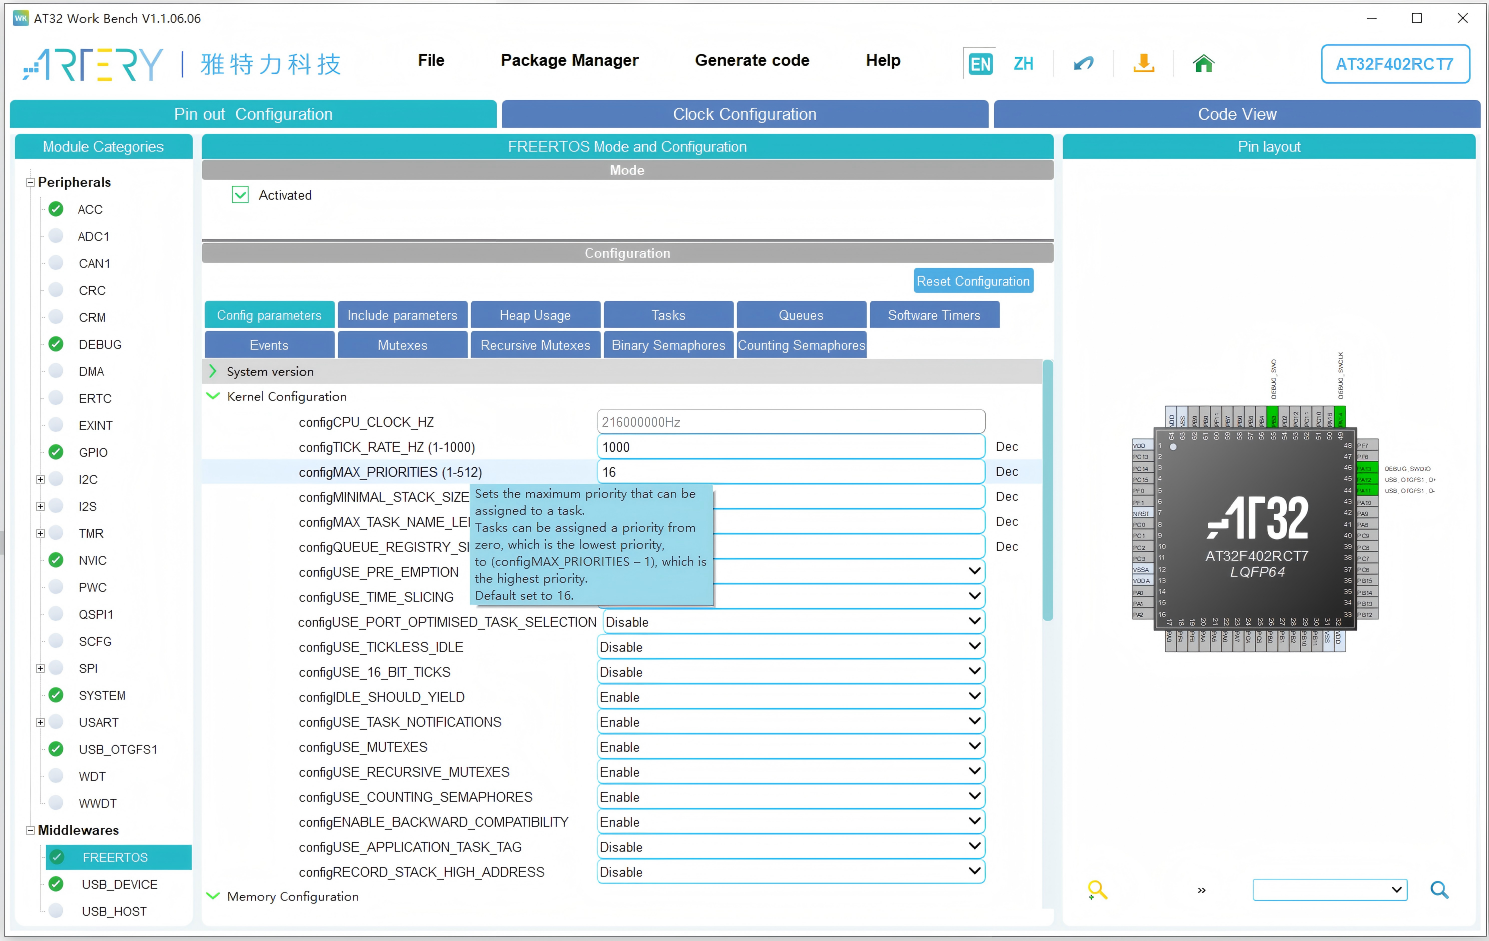Viewport: 1489px width, 941px height.
Task: Click the Reset Configuration button
Action: tap(973, 281)
